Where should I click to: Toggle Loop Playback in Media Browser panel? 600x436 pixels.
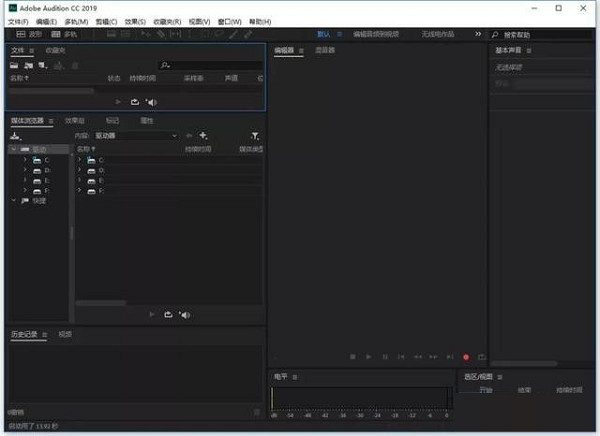point(168,315)
